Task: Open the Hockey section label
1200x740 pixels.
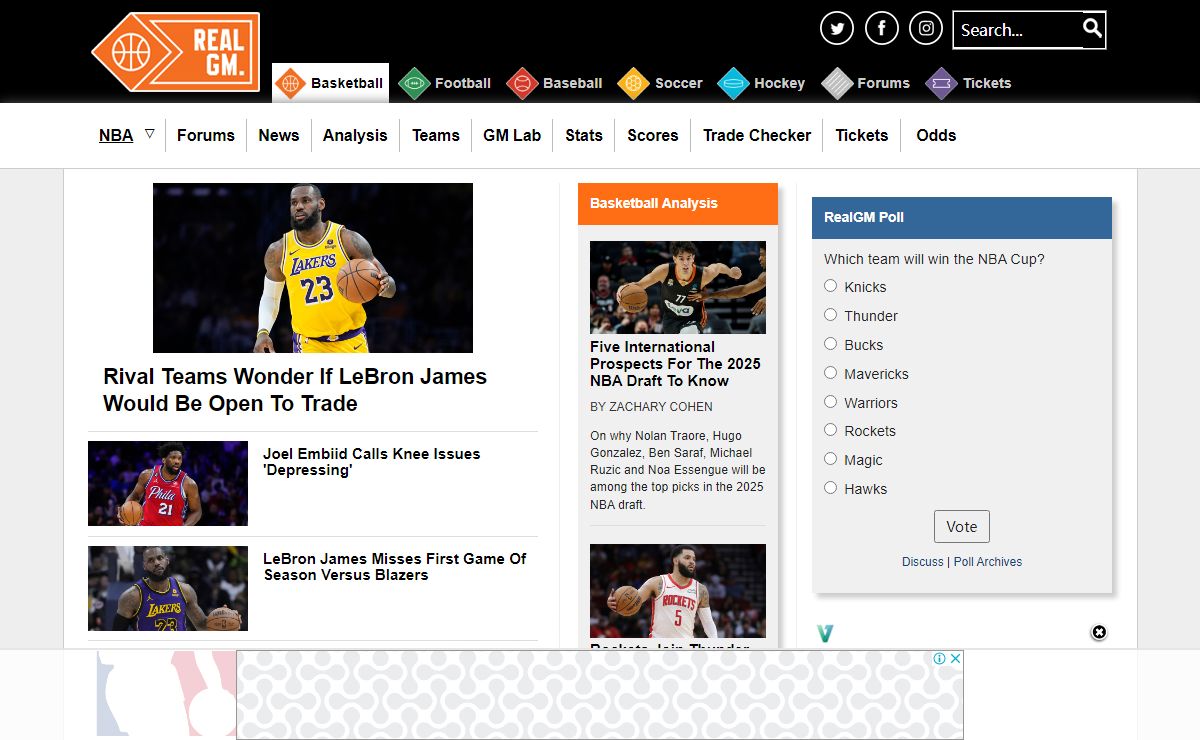Action: click(x=780, y=83)
